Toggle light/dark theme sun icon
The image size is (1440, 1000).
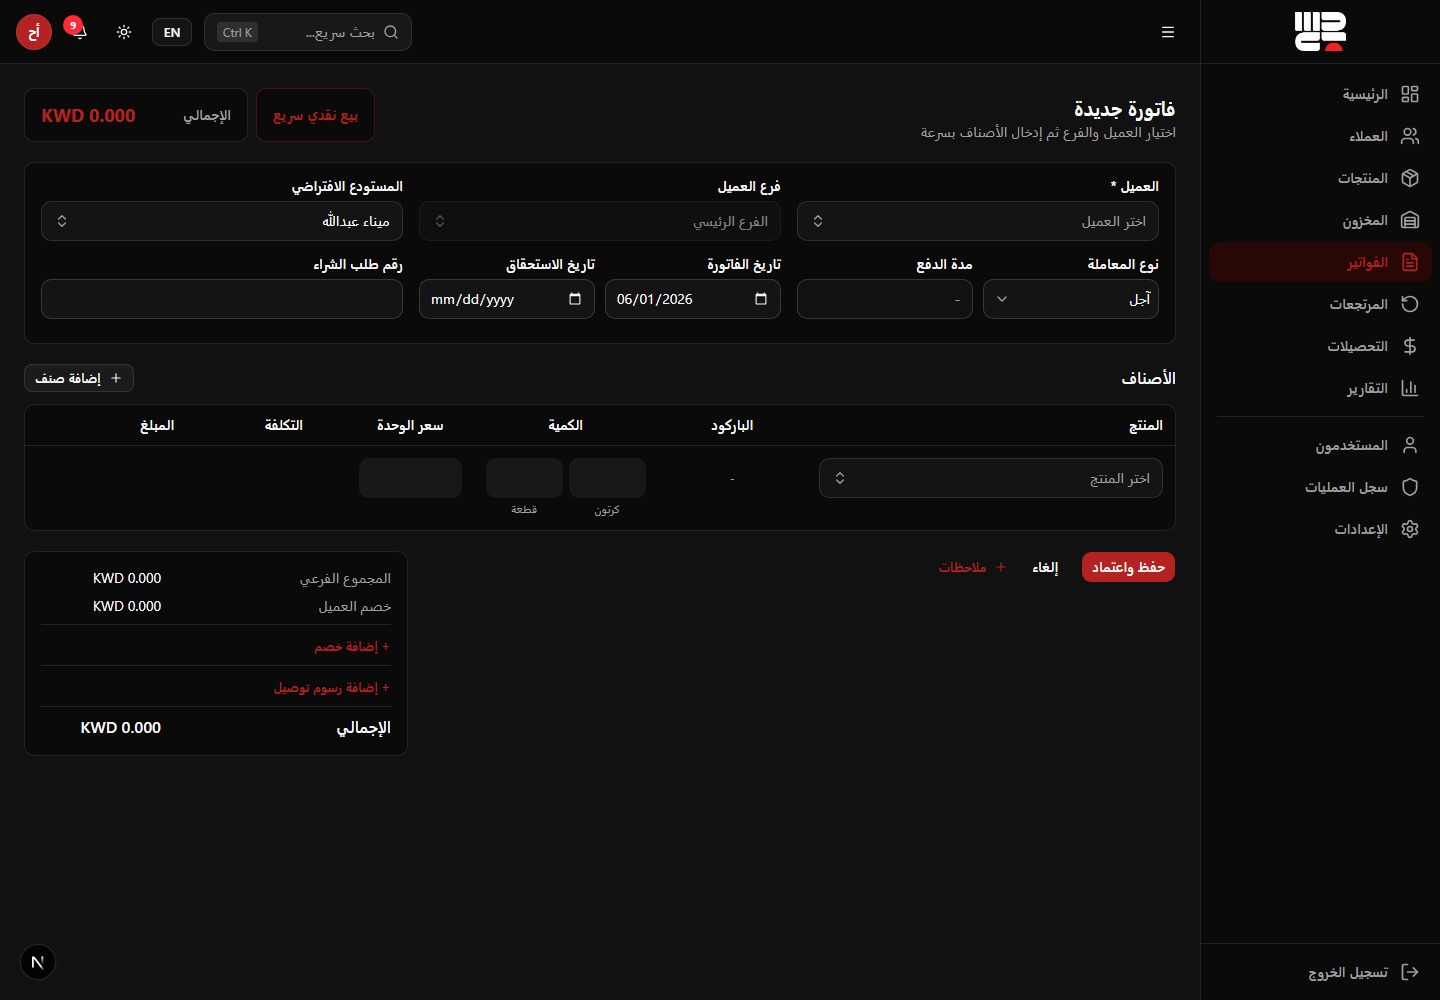pyautogui.click(x=124, y=32)
